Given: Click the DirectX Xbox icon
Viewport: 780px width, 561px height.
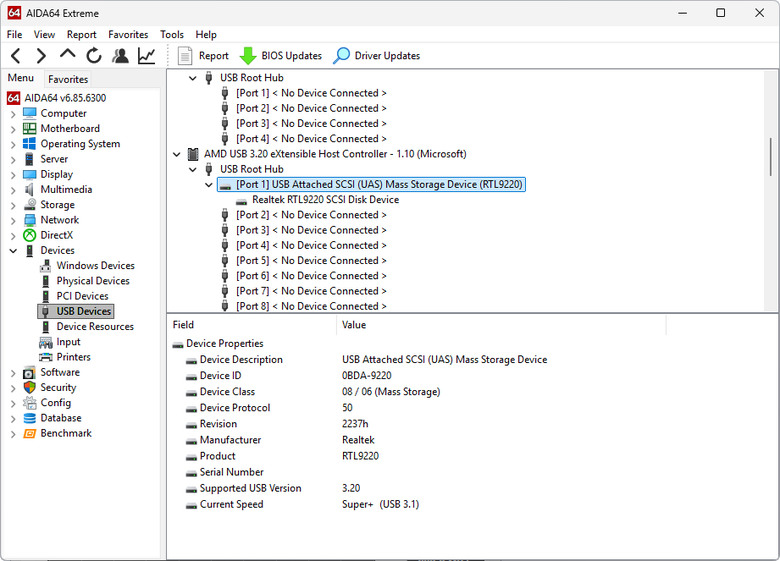Looking at the screenshot, I should click(30, 235).
